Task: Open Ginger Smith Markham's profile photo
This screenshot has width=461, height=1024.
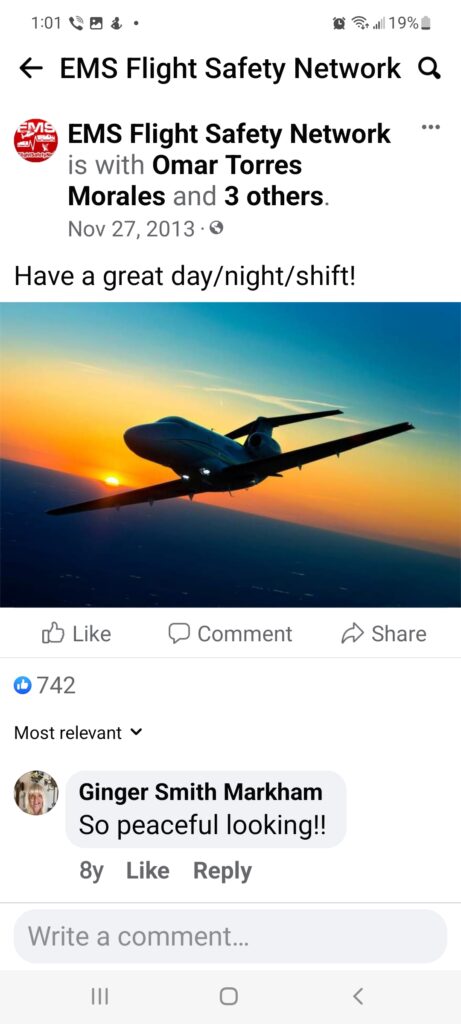Action: 36,793
